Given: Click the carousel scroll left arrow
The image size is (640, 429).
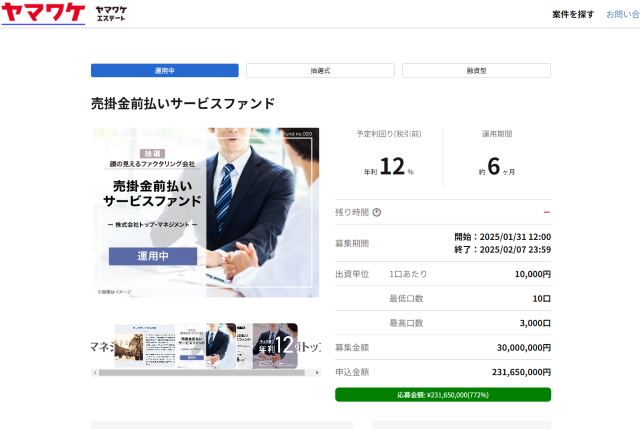Looking at the screenshot, I should click(x=95, y=373).
